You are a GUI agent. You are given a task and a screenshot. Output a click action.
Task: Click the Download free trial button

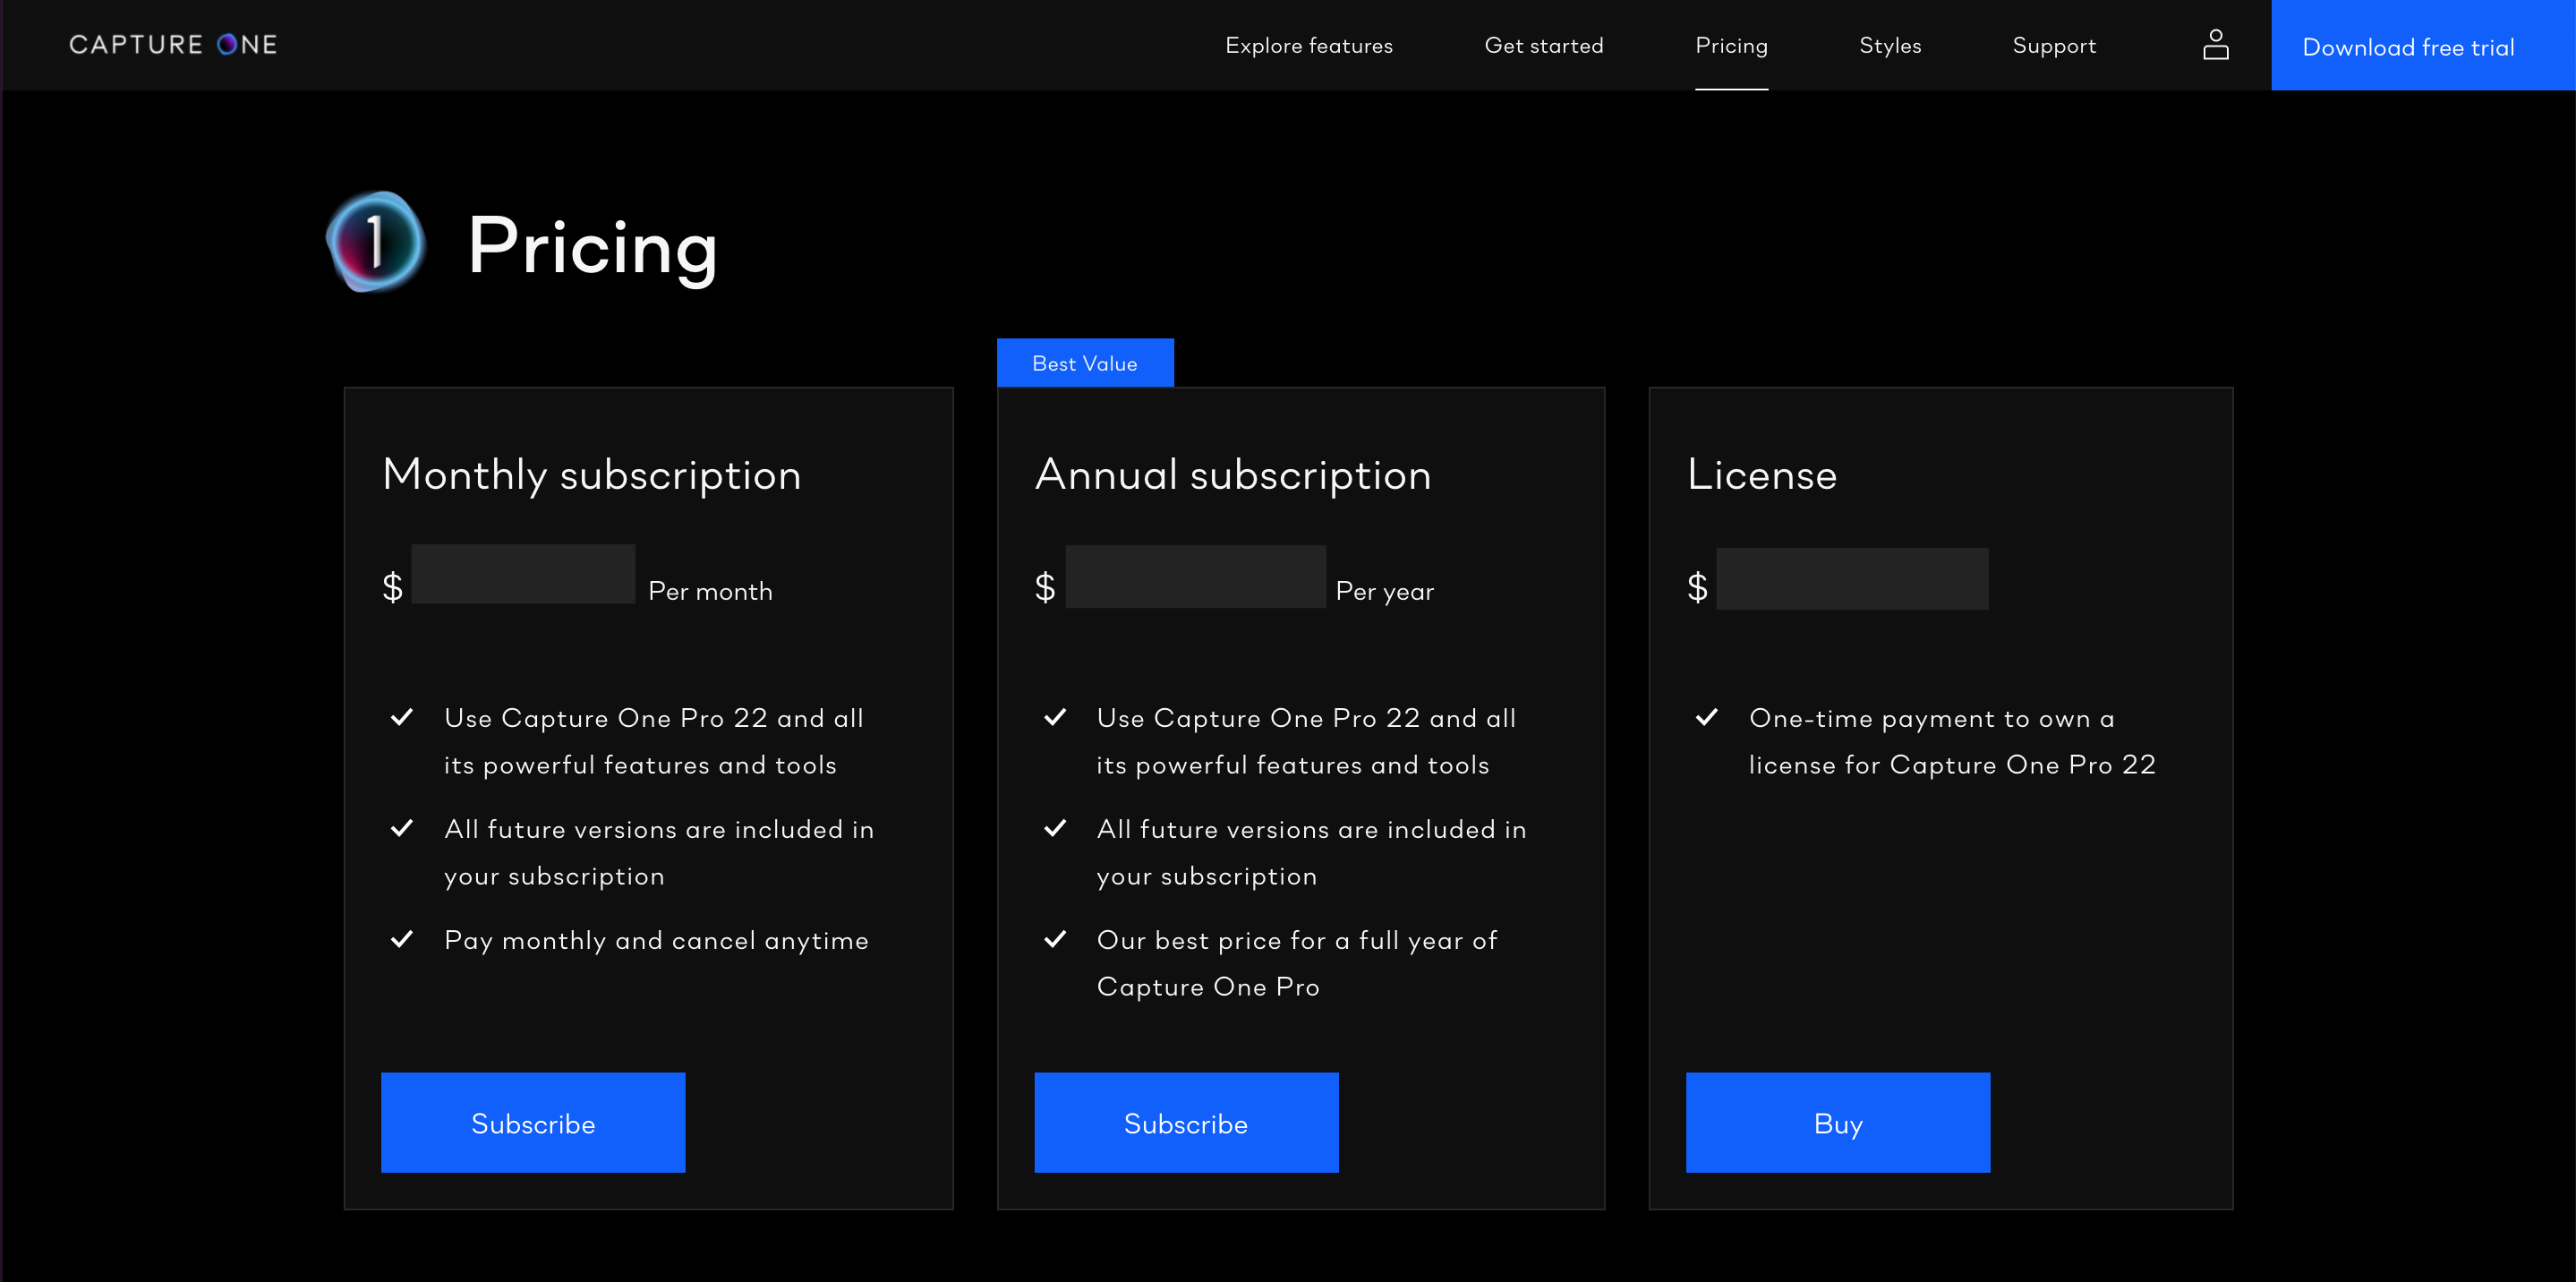(2423, 46)
